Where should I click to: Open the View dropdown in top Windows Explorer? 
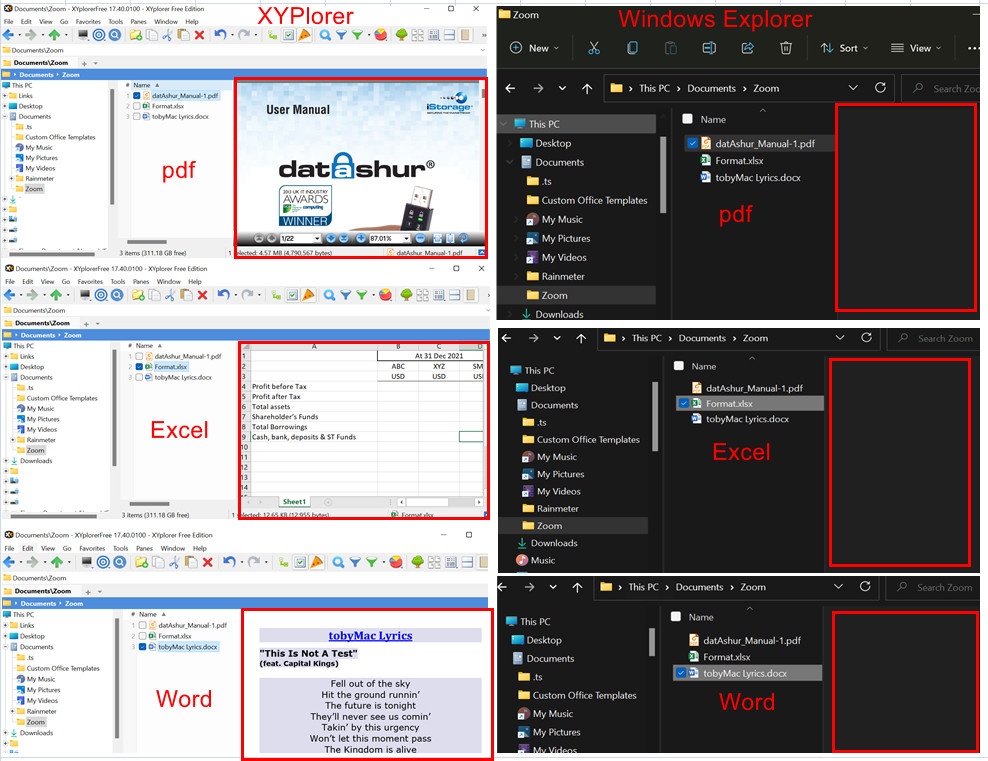tap(916, 48)
